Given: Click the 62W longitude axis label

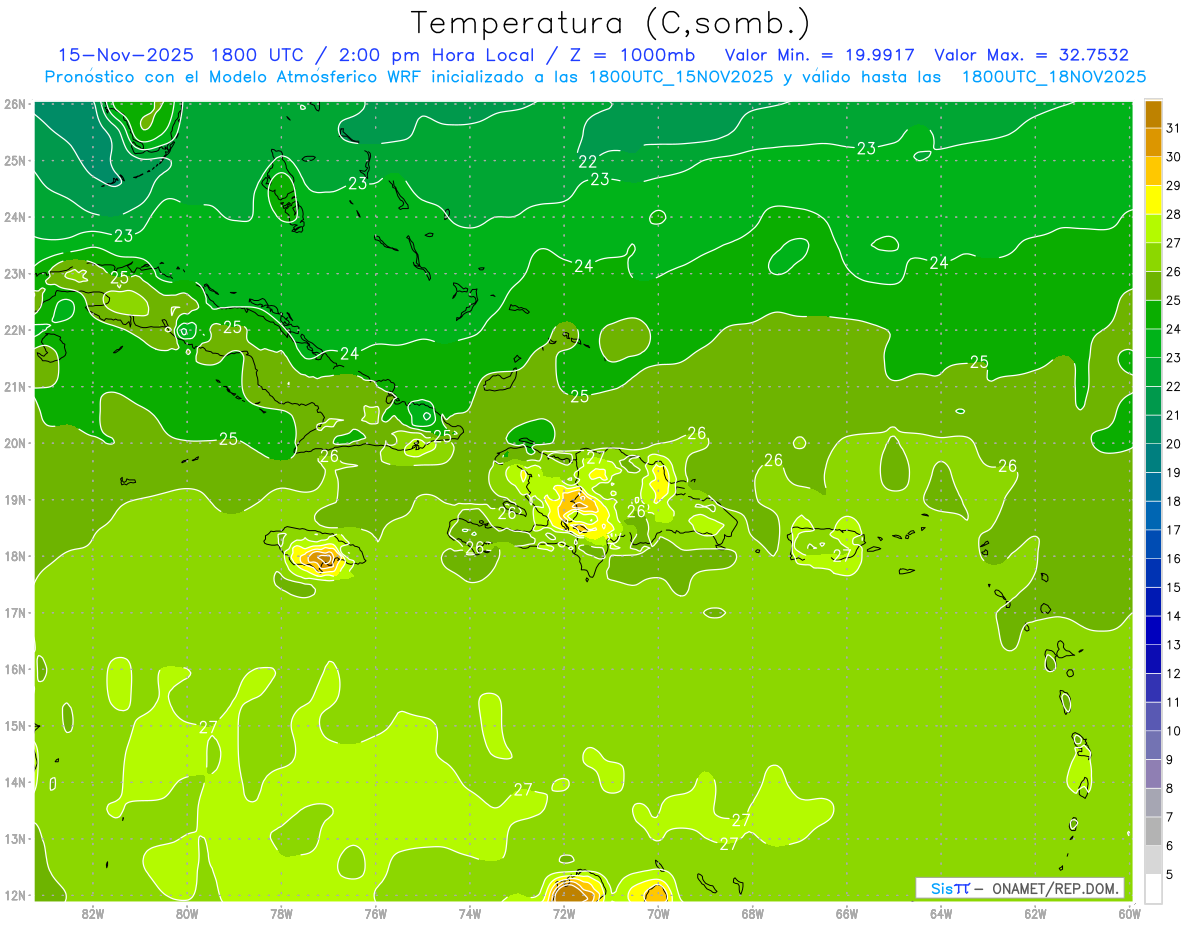Looking at the screenshot, I should (1036, 913).
